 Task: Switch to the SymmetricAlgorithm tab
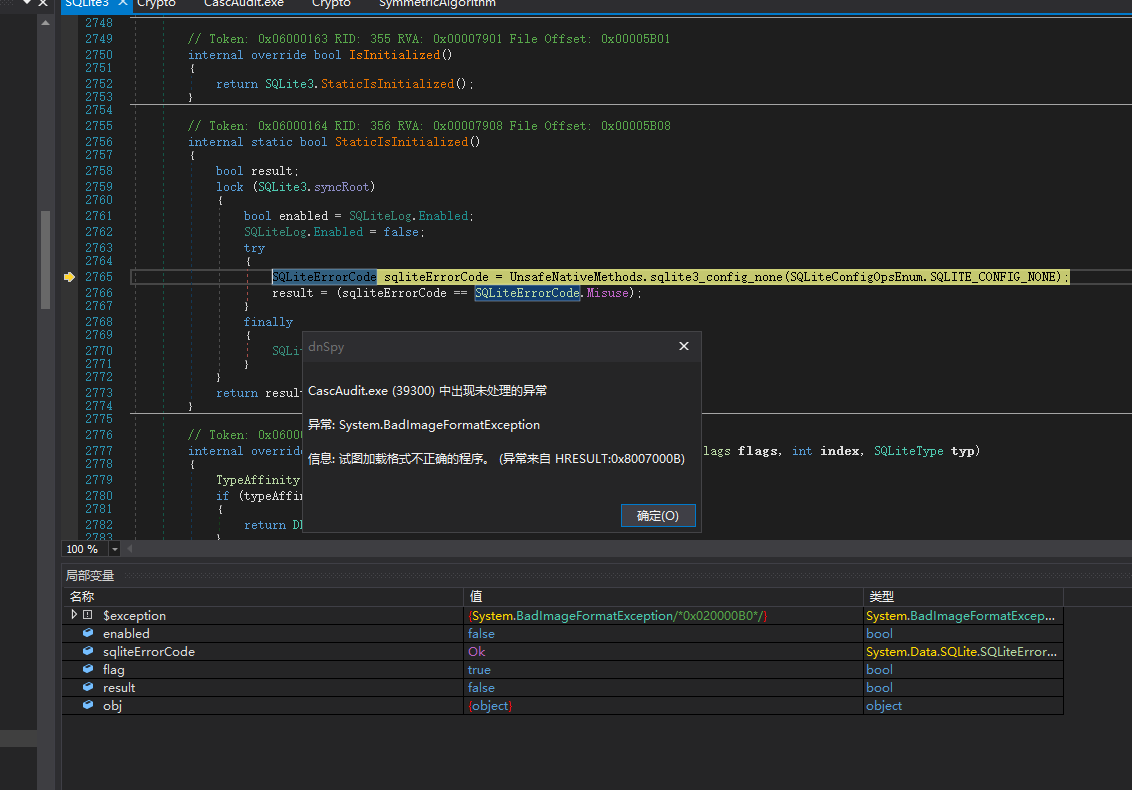click(x=437, y=4)
